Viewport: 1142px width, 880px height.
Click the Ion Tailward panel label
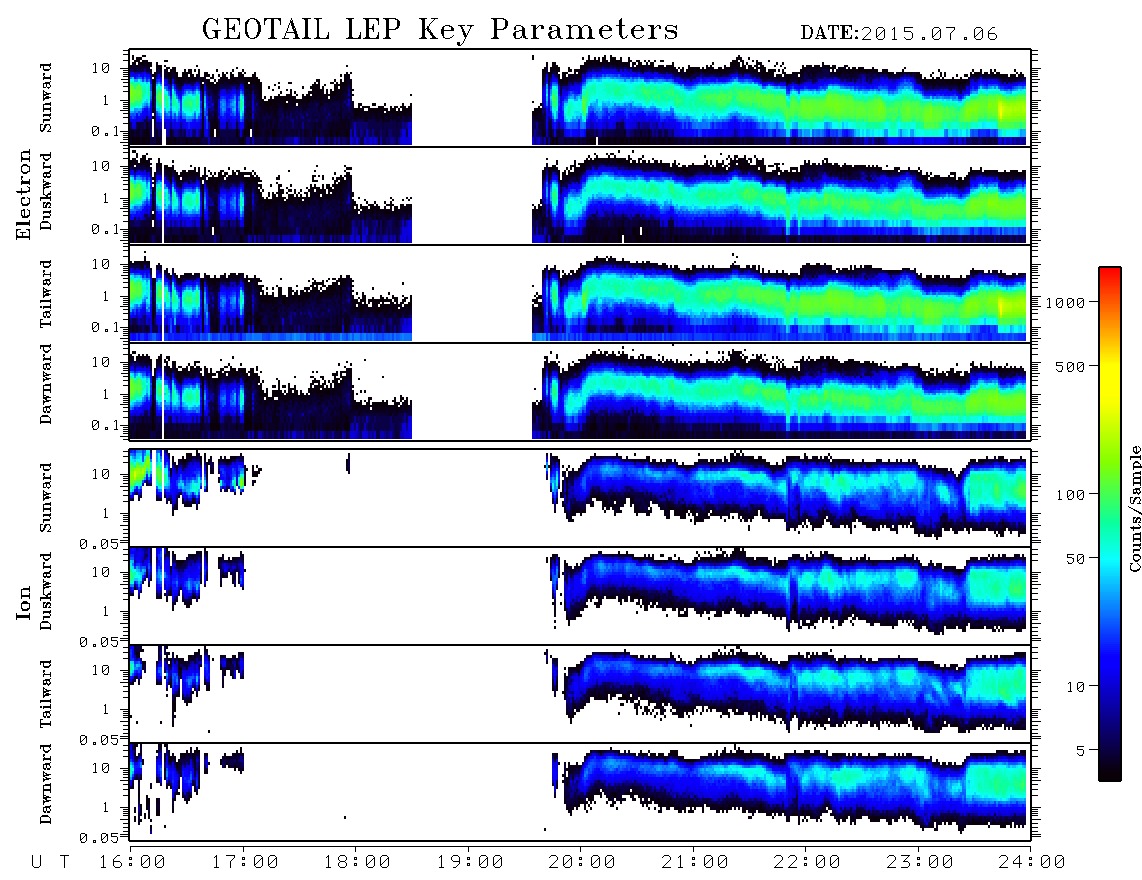click(46, 694)
